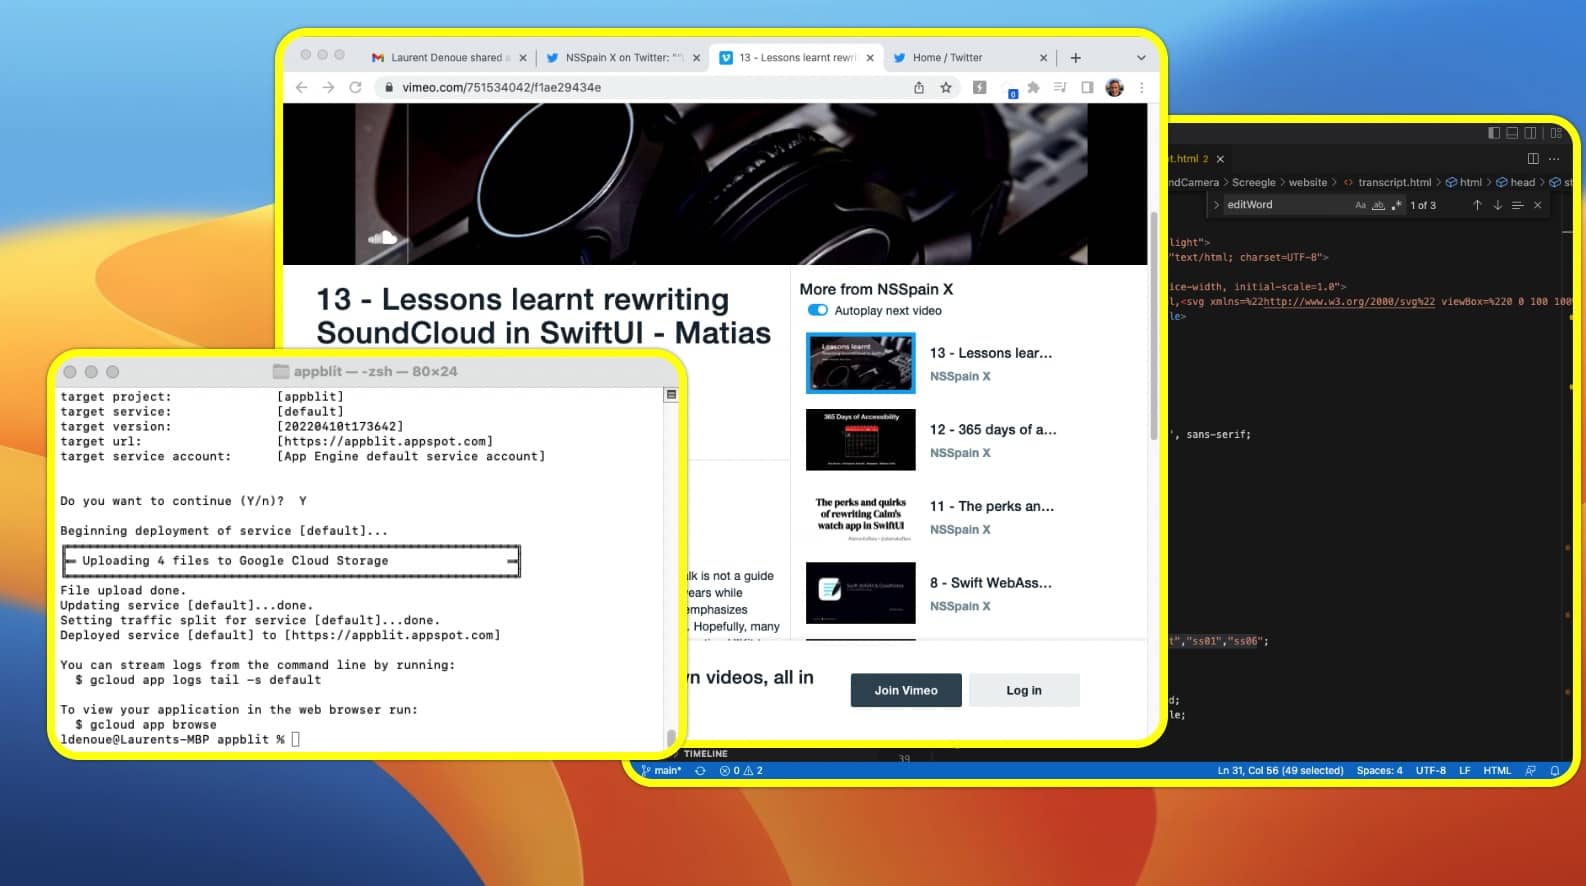Toggle VS Code primary side bar layout
1586x886 pixels.
[1494, 132]
